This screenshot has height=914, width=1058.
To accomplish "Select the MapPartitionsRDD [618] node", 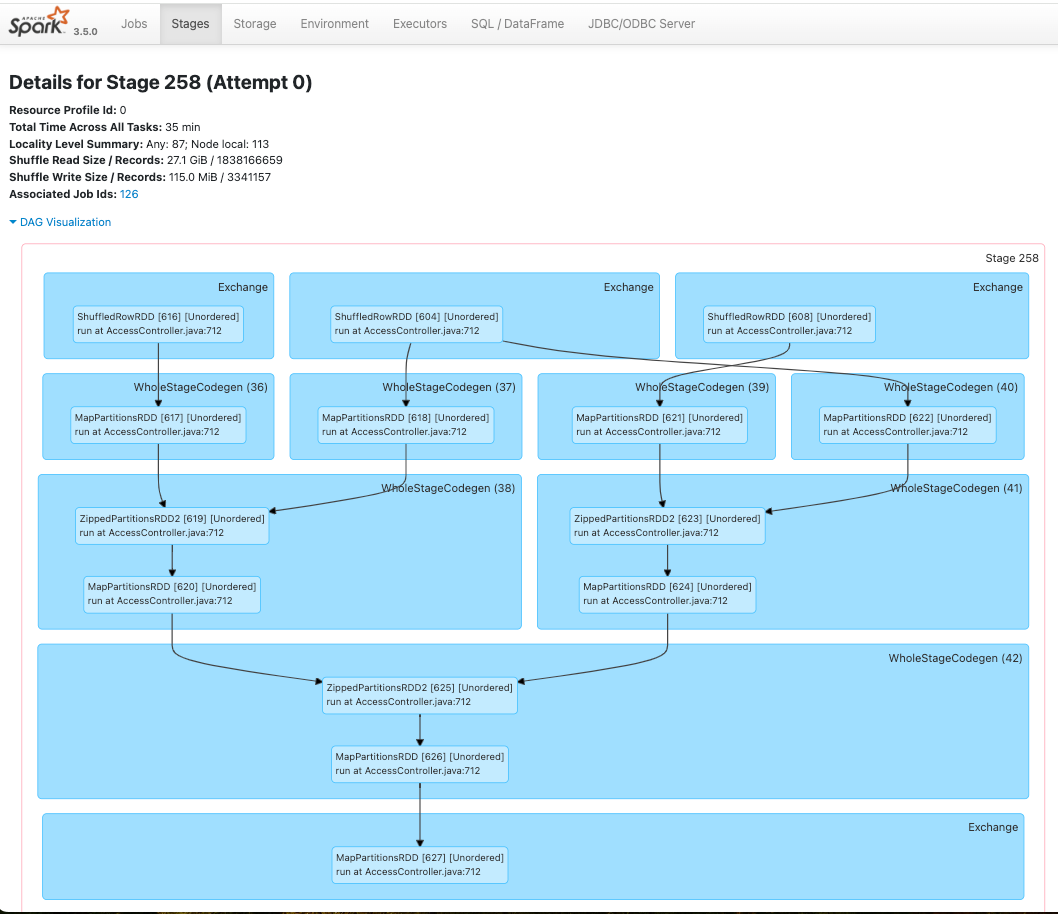I will click(405, 425).
